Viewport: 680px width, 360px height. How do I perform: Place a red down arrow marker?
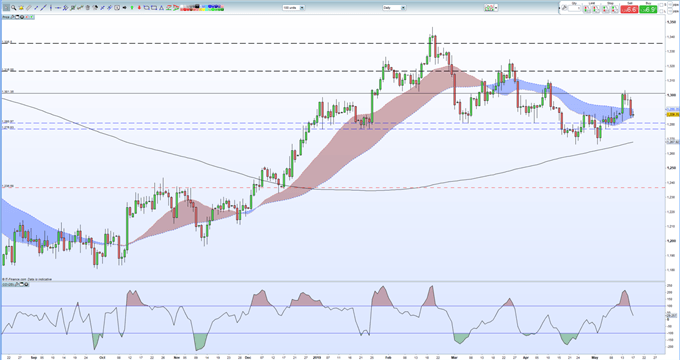(139, 7)
